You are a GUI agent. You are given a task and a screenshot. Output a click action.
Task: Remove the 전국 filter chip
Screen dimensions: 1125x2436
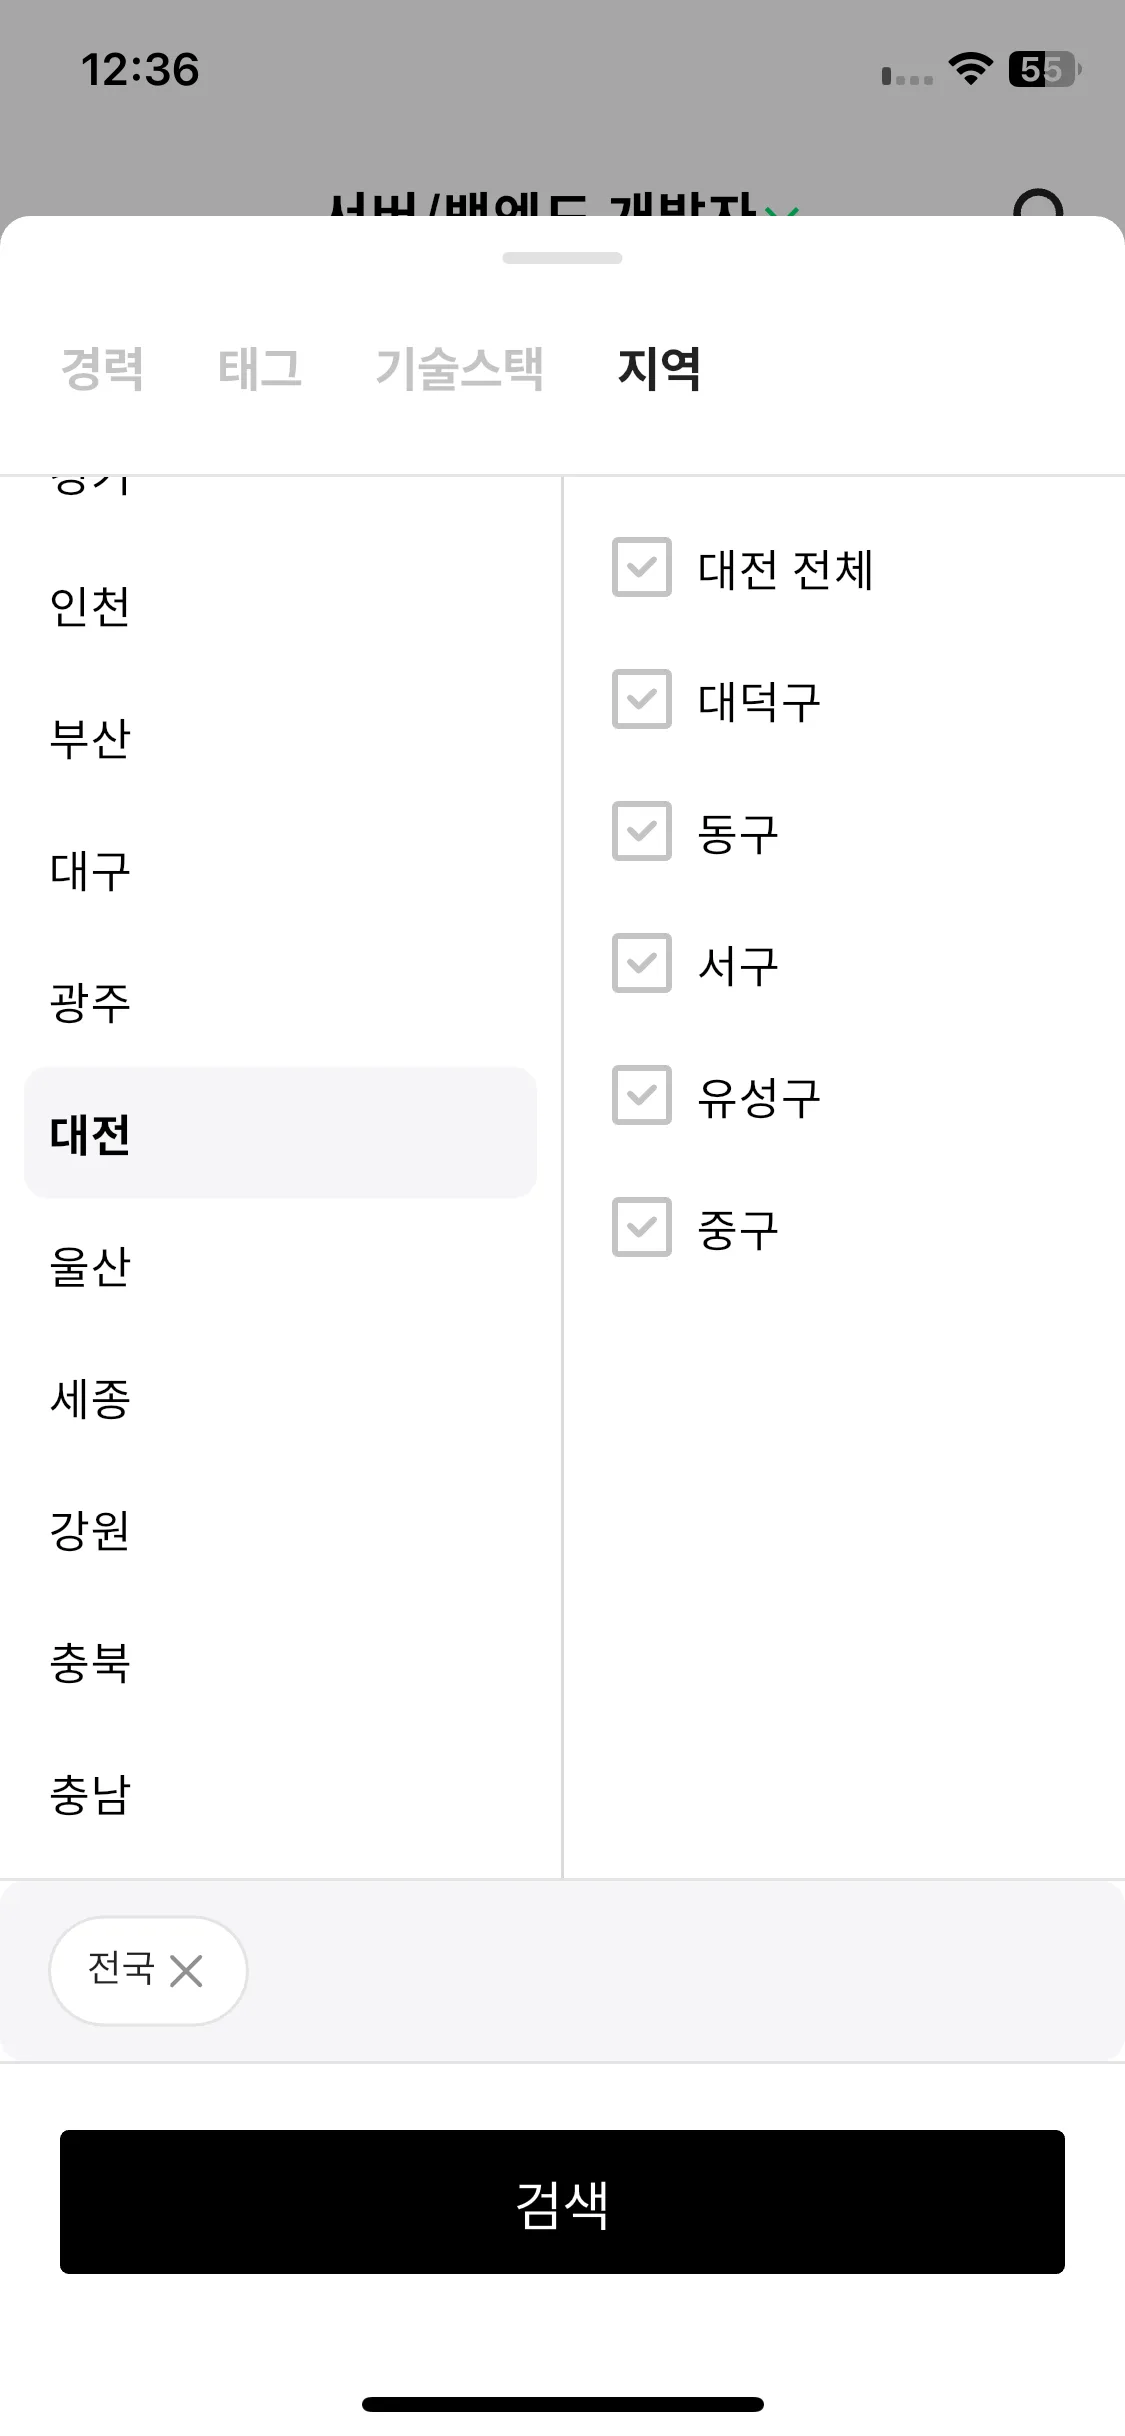click(186, 1972)
